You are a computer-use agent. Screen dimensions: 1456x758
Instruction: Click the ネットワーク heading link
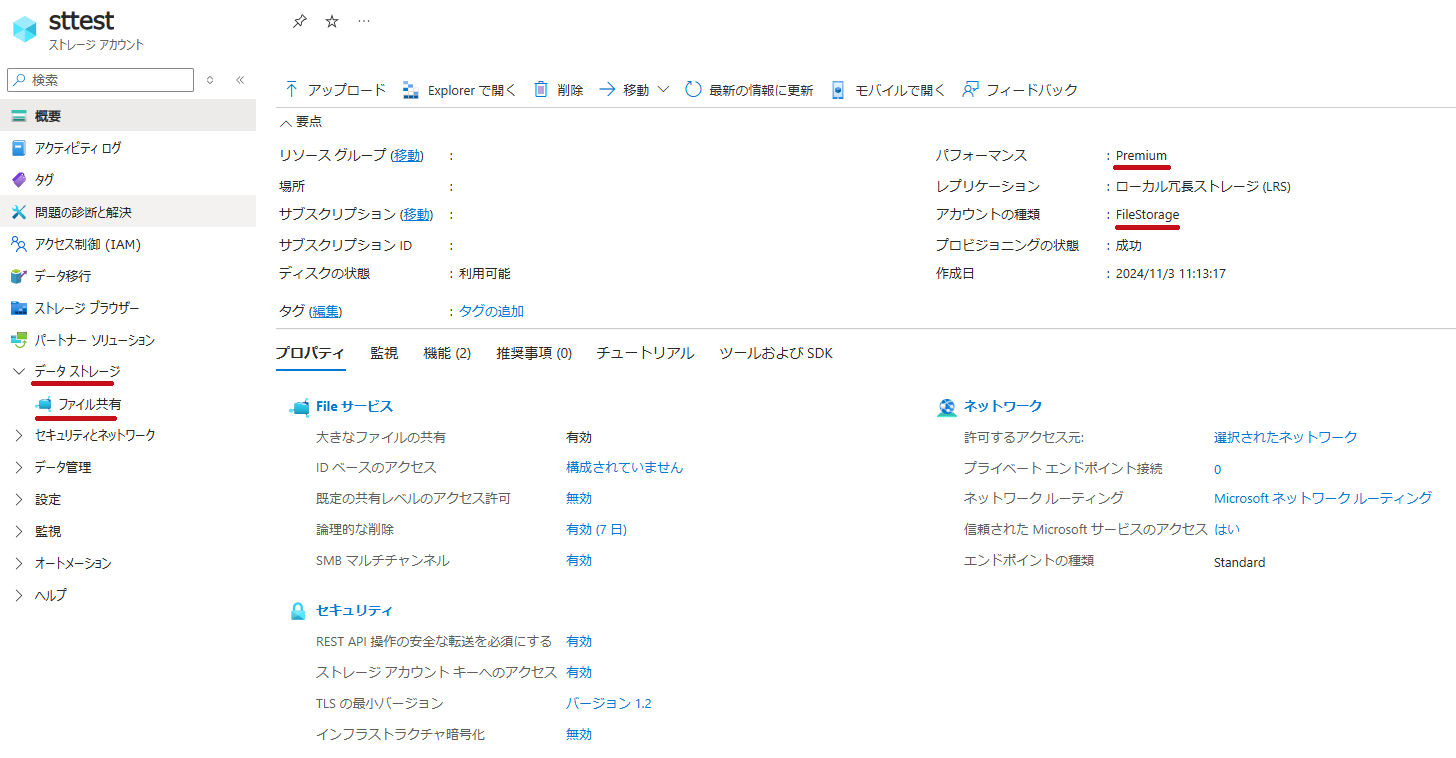1003,406
